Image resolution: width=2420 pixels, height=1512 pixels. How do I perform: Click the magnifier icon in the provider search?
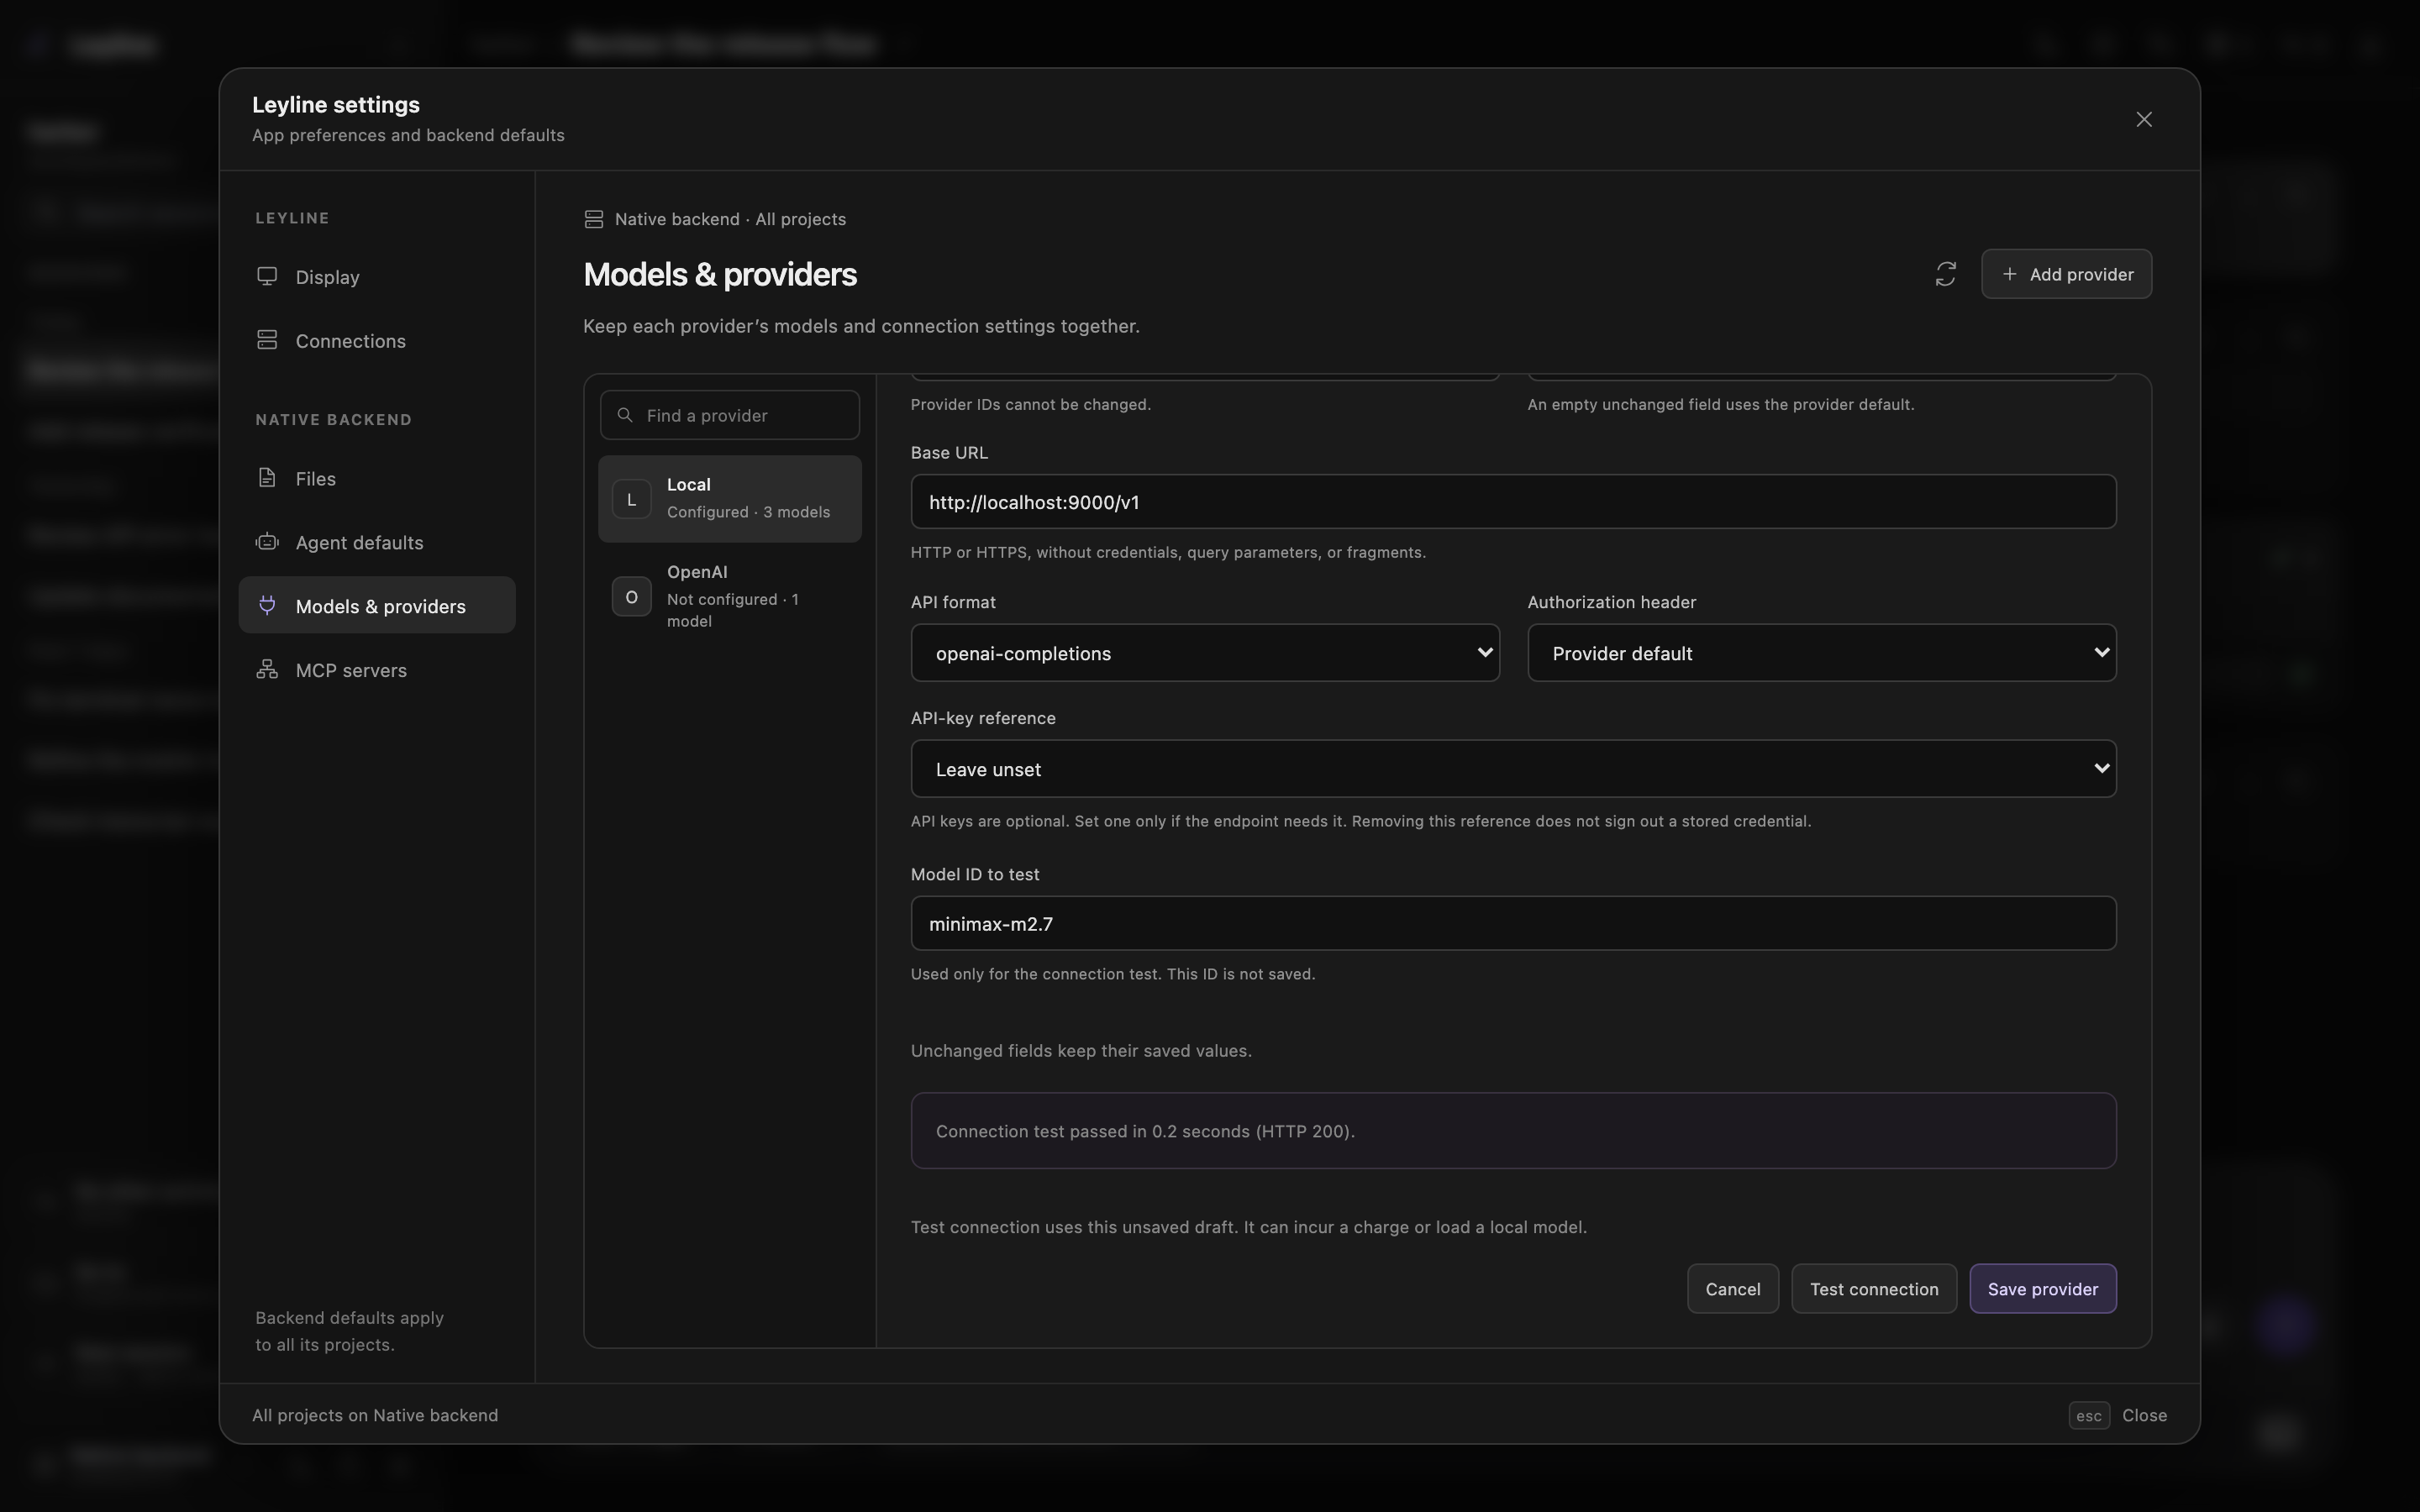click(625, 415)
